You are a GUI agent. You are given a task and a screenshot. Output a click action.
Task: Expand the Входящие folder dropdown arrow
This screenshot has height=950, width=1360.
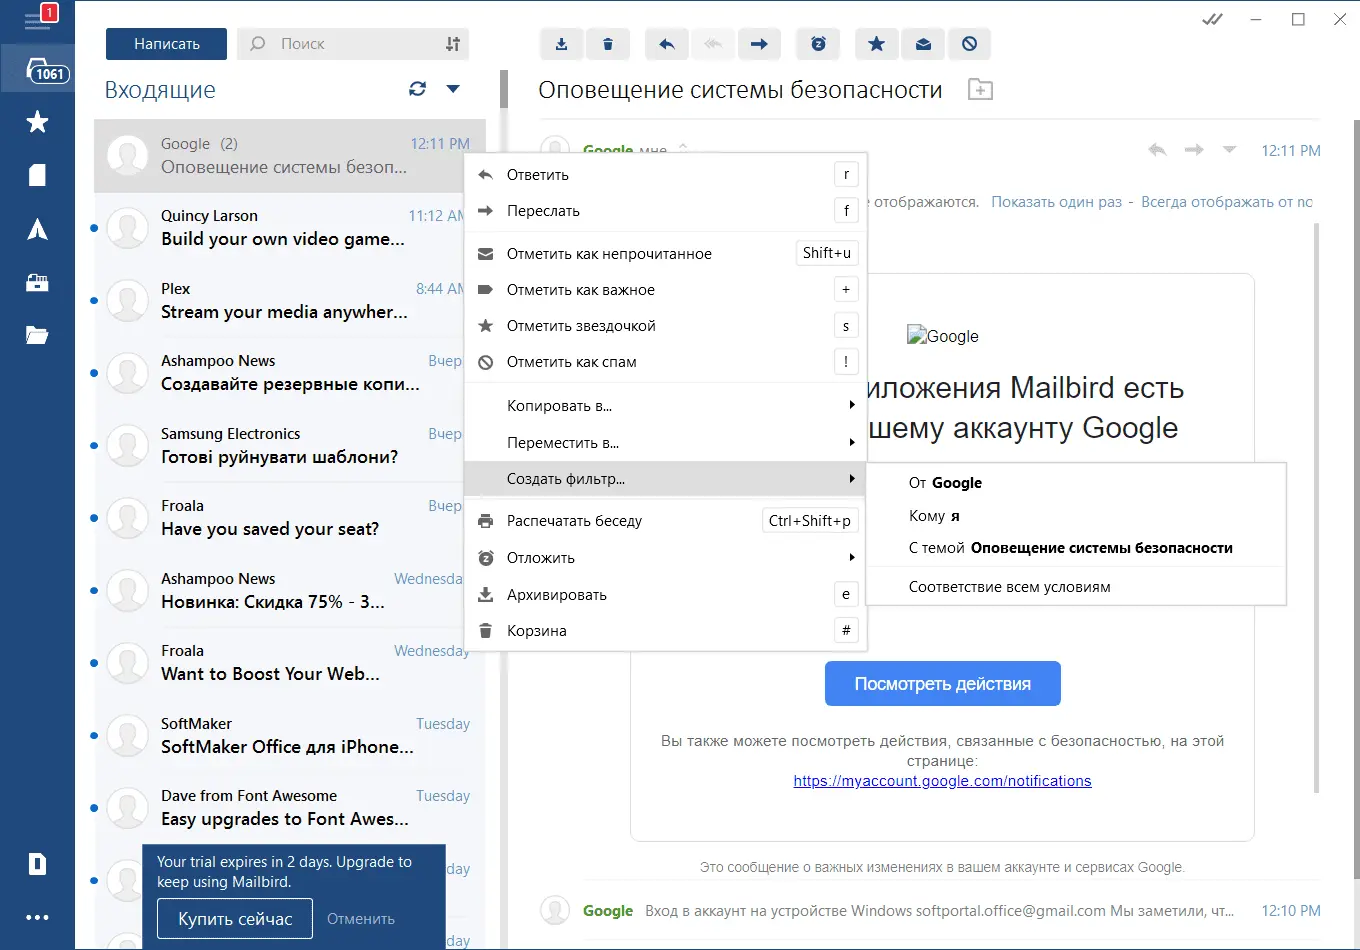point(453,89)
